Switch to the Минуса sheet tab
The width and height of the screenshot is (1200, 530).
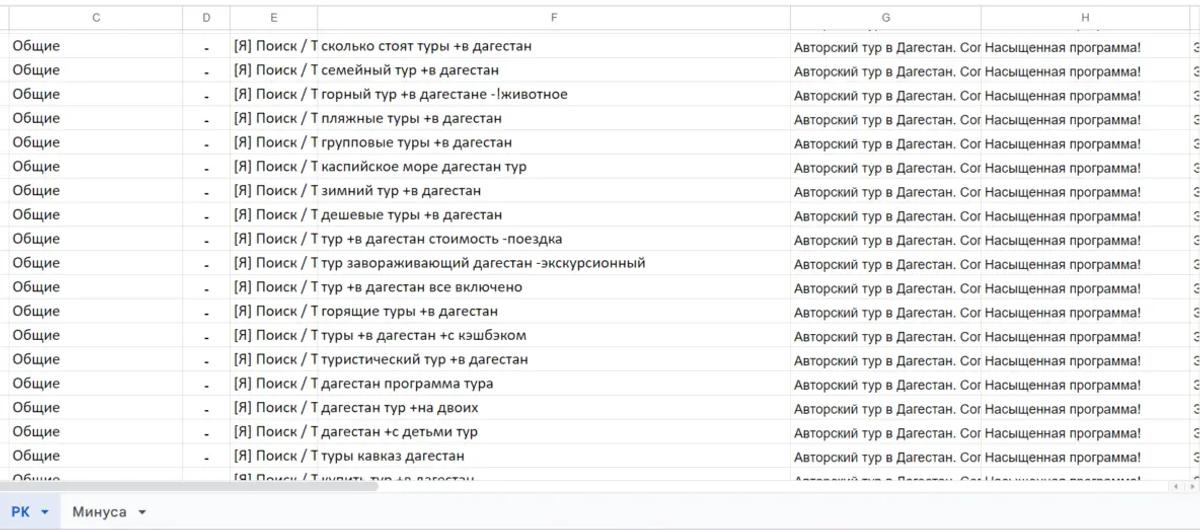click(x=99, y=512)
